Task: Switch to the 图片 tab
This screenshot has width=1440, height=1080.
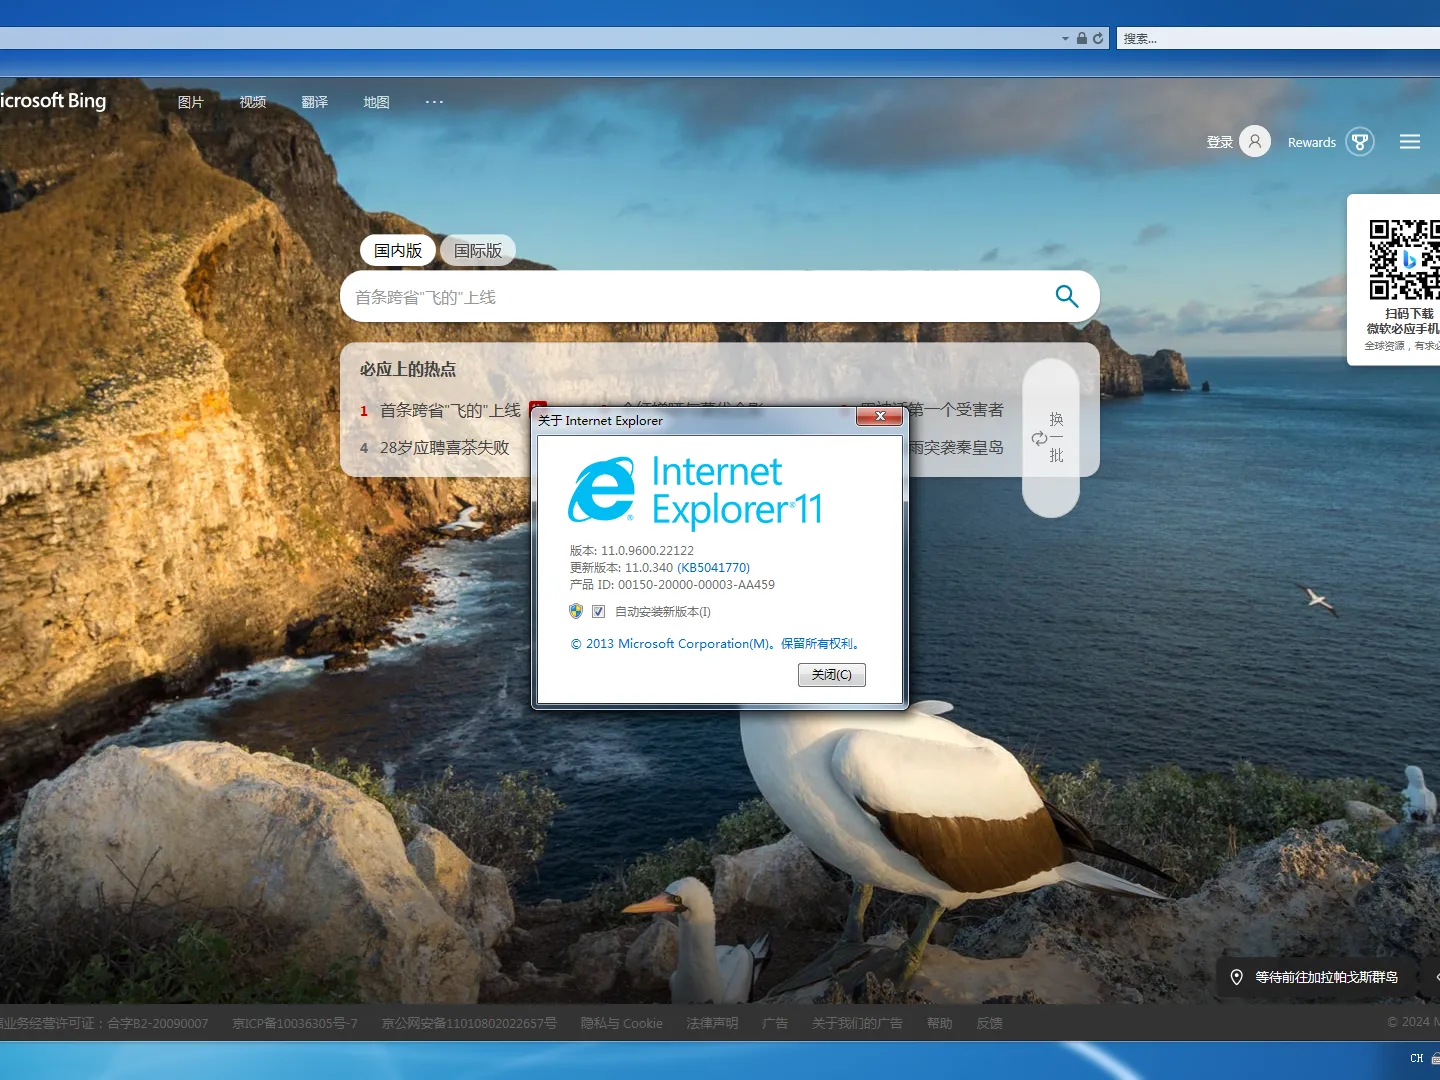Action: click(190, 101)
